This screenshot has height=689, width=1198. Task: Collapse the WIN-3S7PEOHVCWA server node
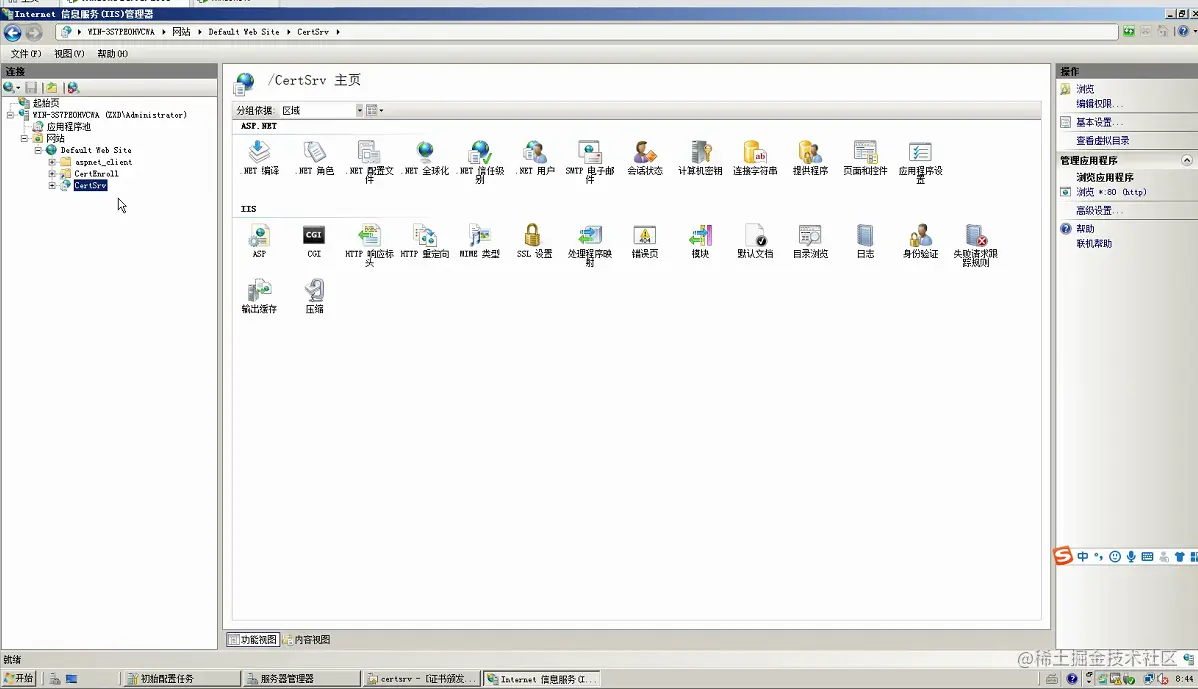pyautogui.click(x=10, y=115)
